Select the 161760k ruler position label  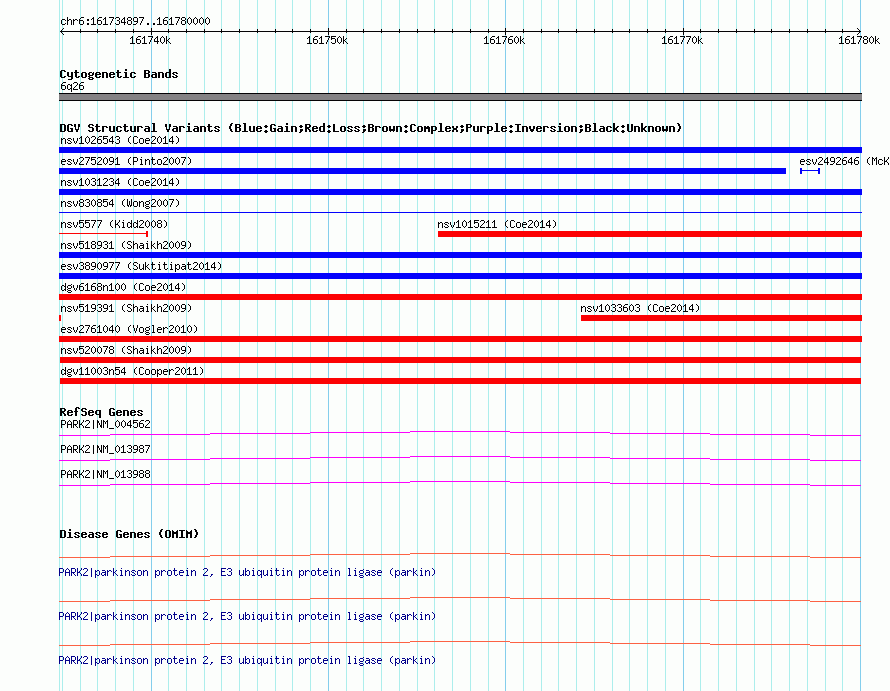(504, 40)
